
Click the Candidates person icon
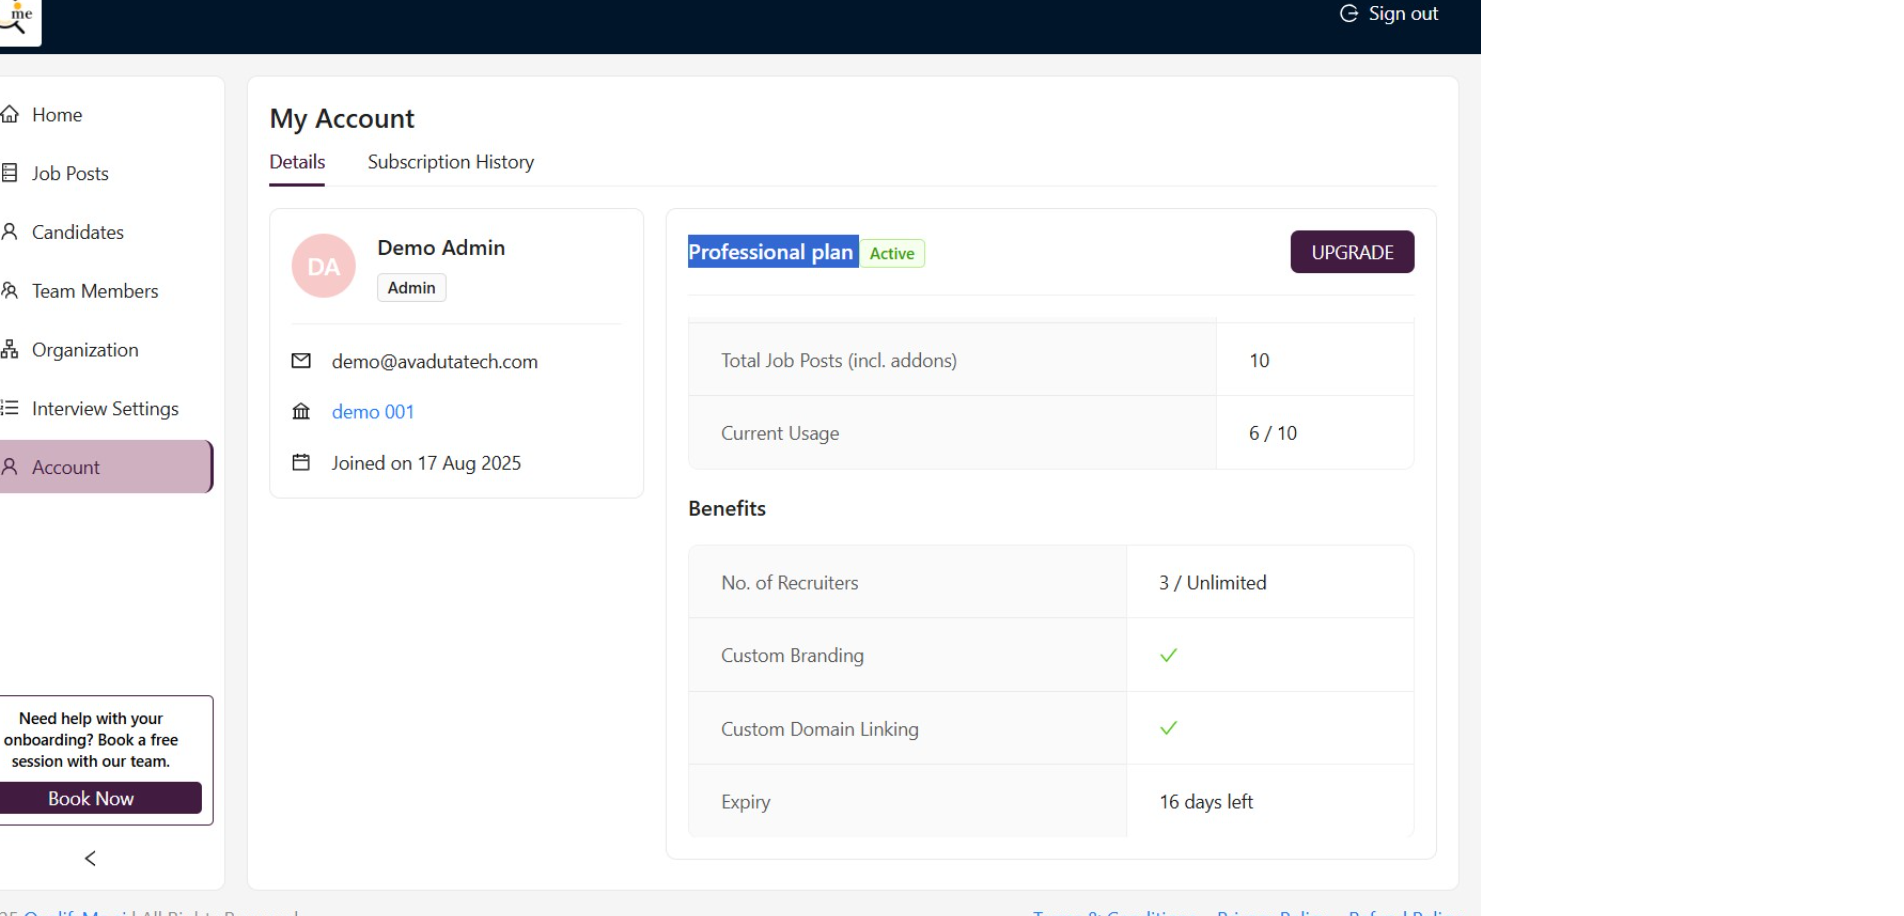pos(10,232)
